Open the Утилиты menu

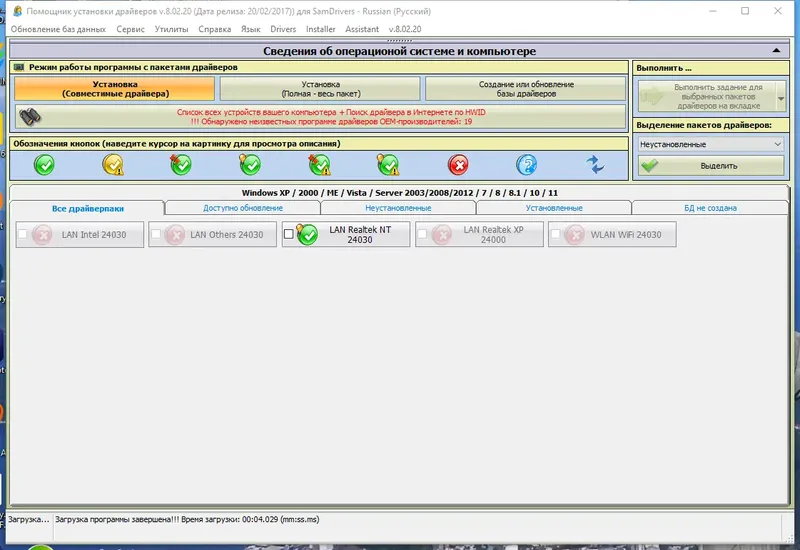(171, 29)
